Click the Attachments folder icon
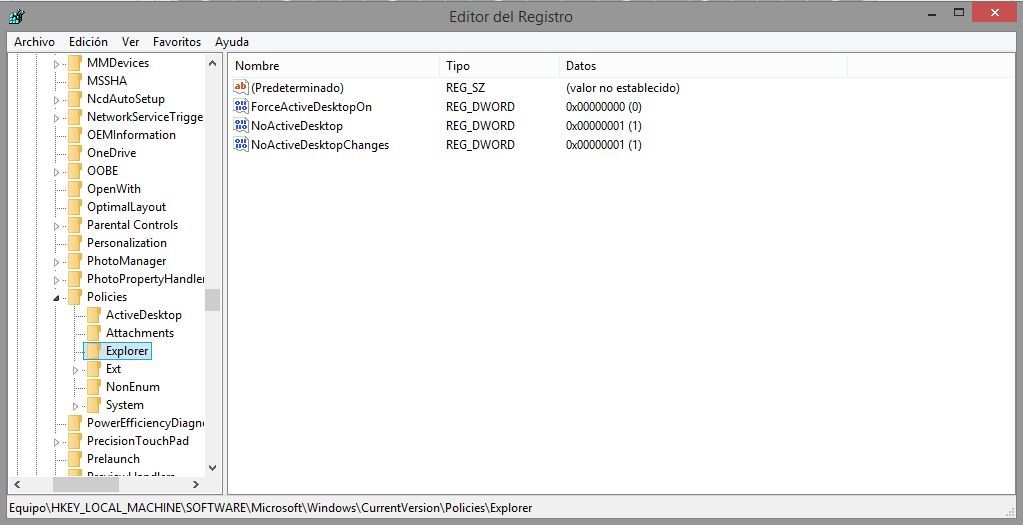The width and height of the screenshot is (1023, 525). click(94, 333)
